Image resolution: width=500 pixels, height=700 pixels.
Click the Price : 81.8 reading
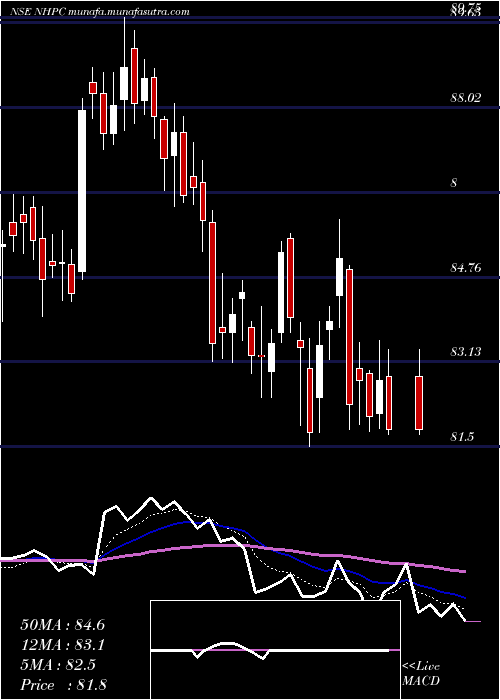click(x=63, y=685)
